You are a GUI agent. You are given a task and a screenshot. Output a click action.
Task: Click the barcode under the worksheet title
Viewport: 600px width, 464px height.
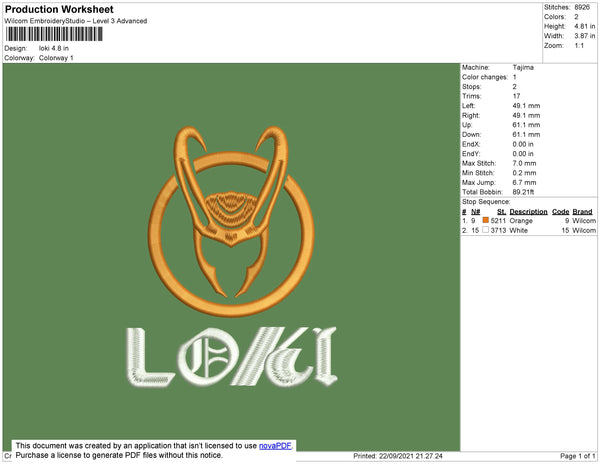[54, 34]
